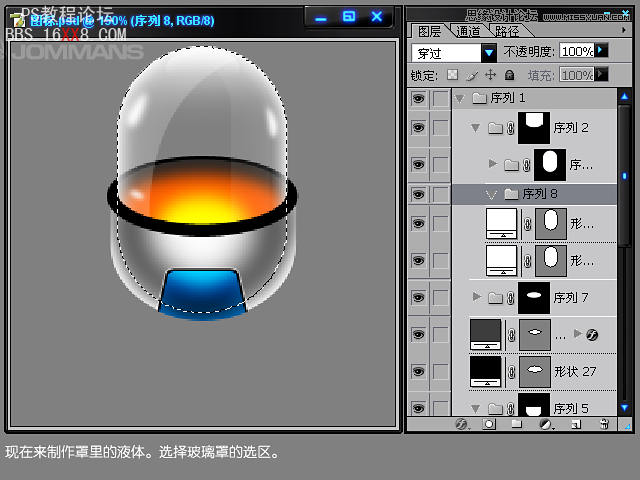The width and height of the screenshot is (640, 480).
Task: Open the add layer style fx button
Action: [x=462, y=424]
